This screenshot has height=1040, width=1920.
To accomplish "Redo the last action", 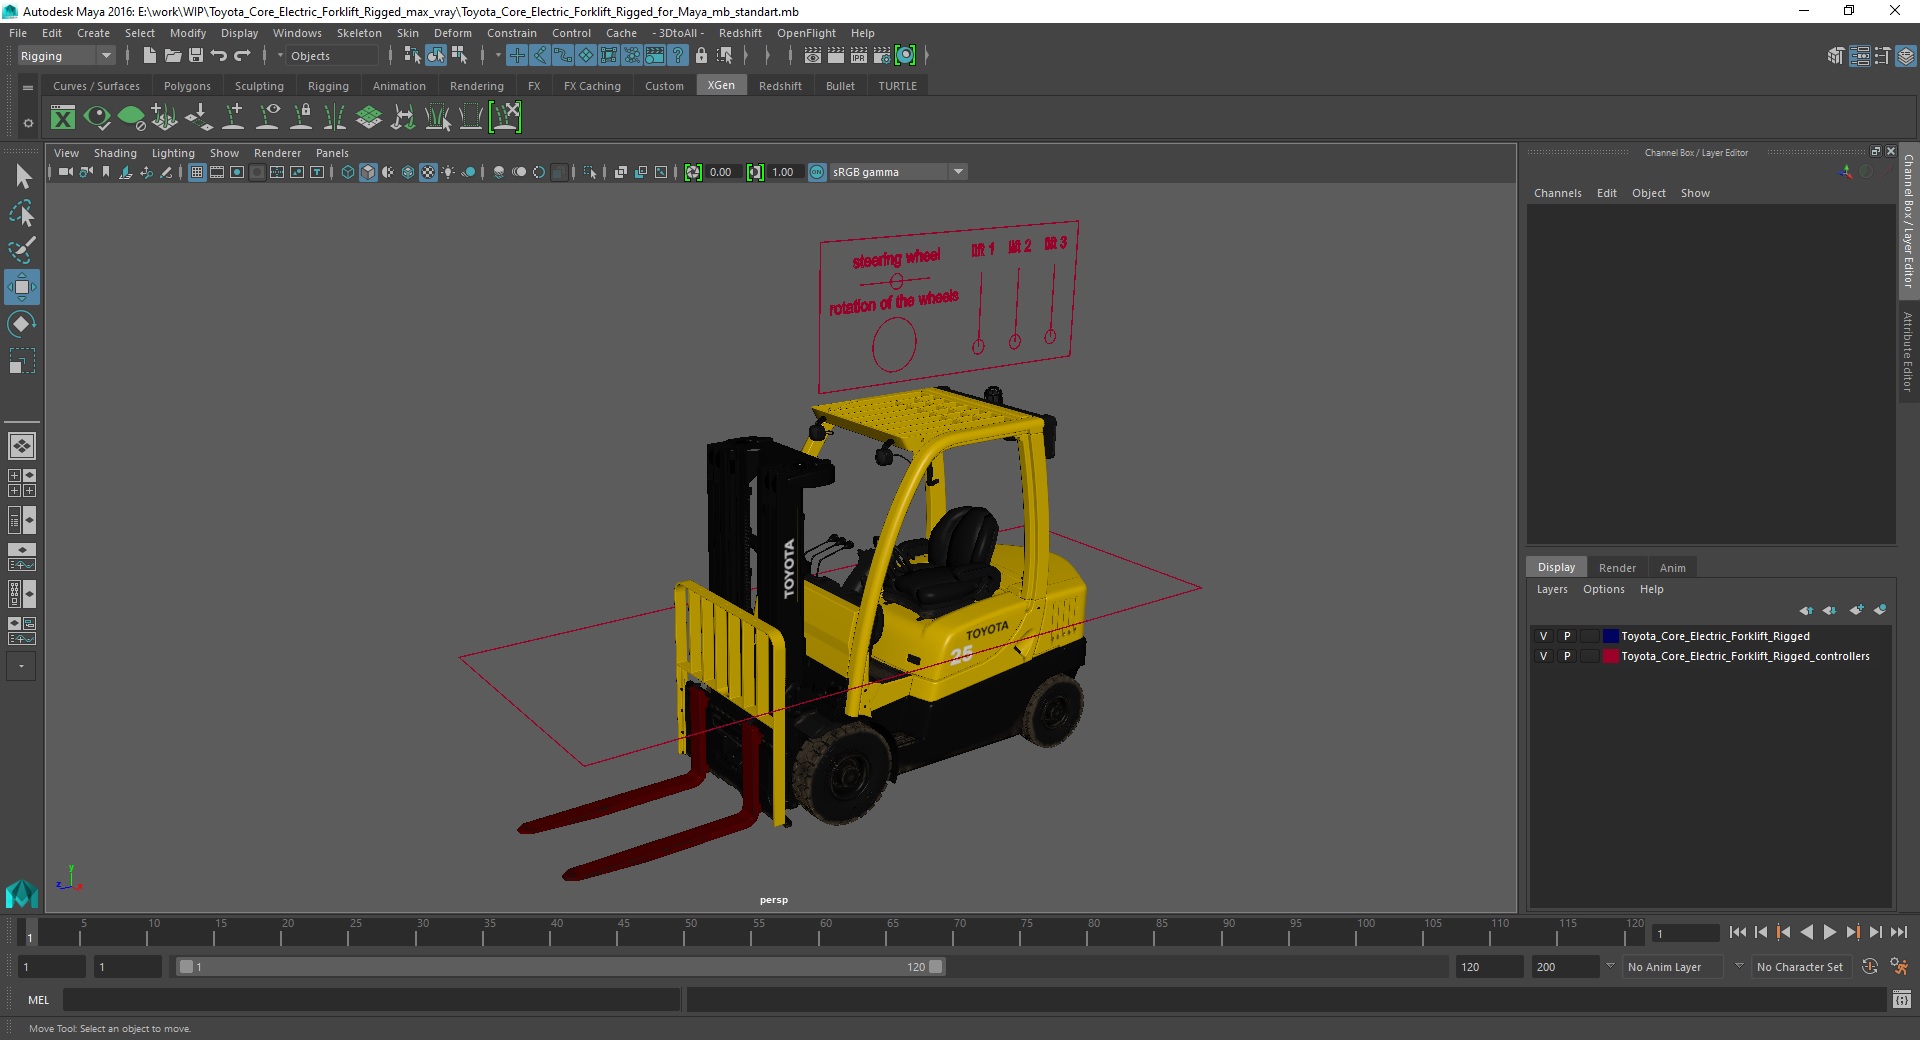I will pyautogui.click(x=243, y=56).
